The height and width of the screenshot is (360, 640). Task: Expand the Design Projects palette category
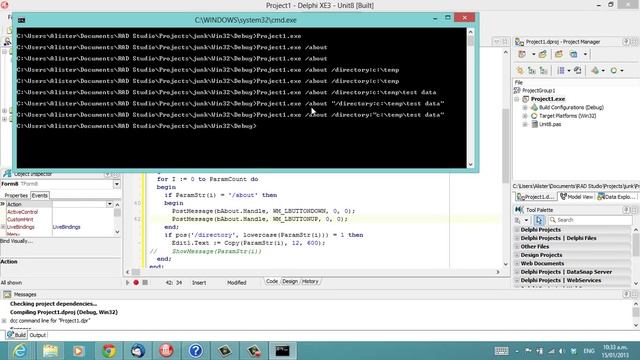[x=517, y=255]
